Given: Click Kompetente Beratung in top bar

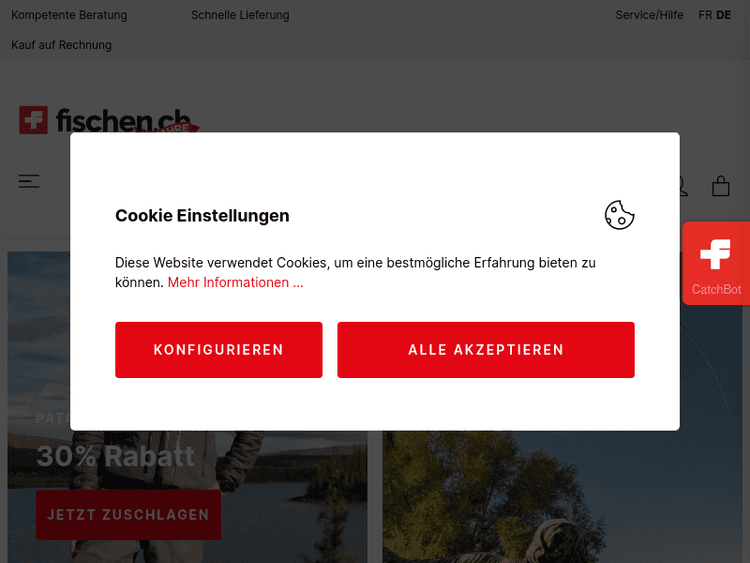Looking at the screenshot, I should pos(69,15).
